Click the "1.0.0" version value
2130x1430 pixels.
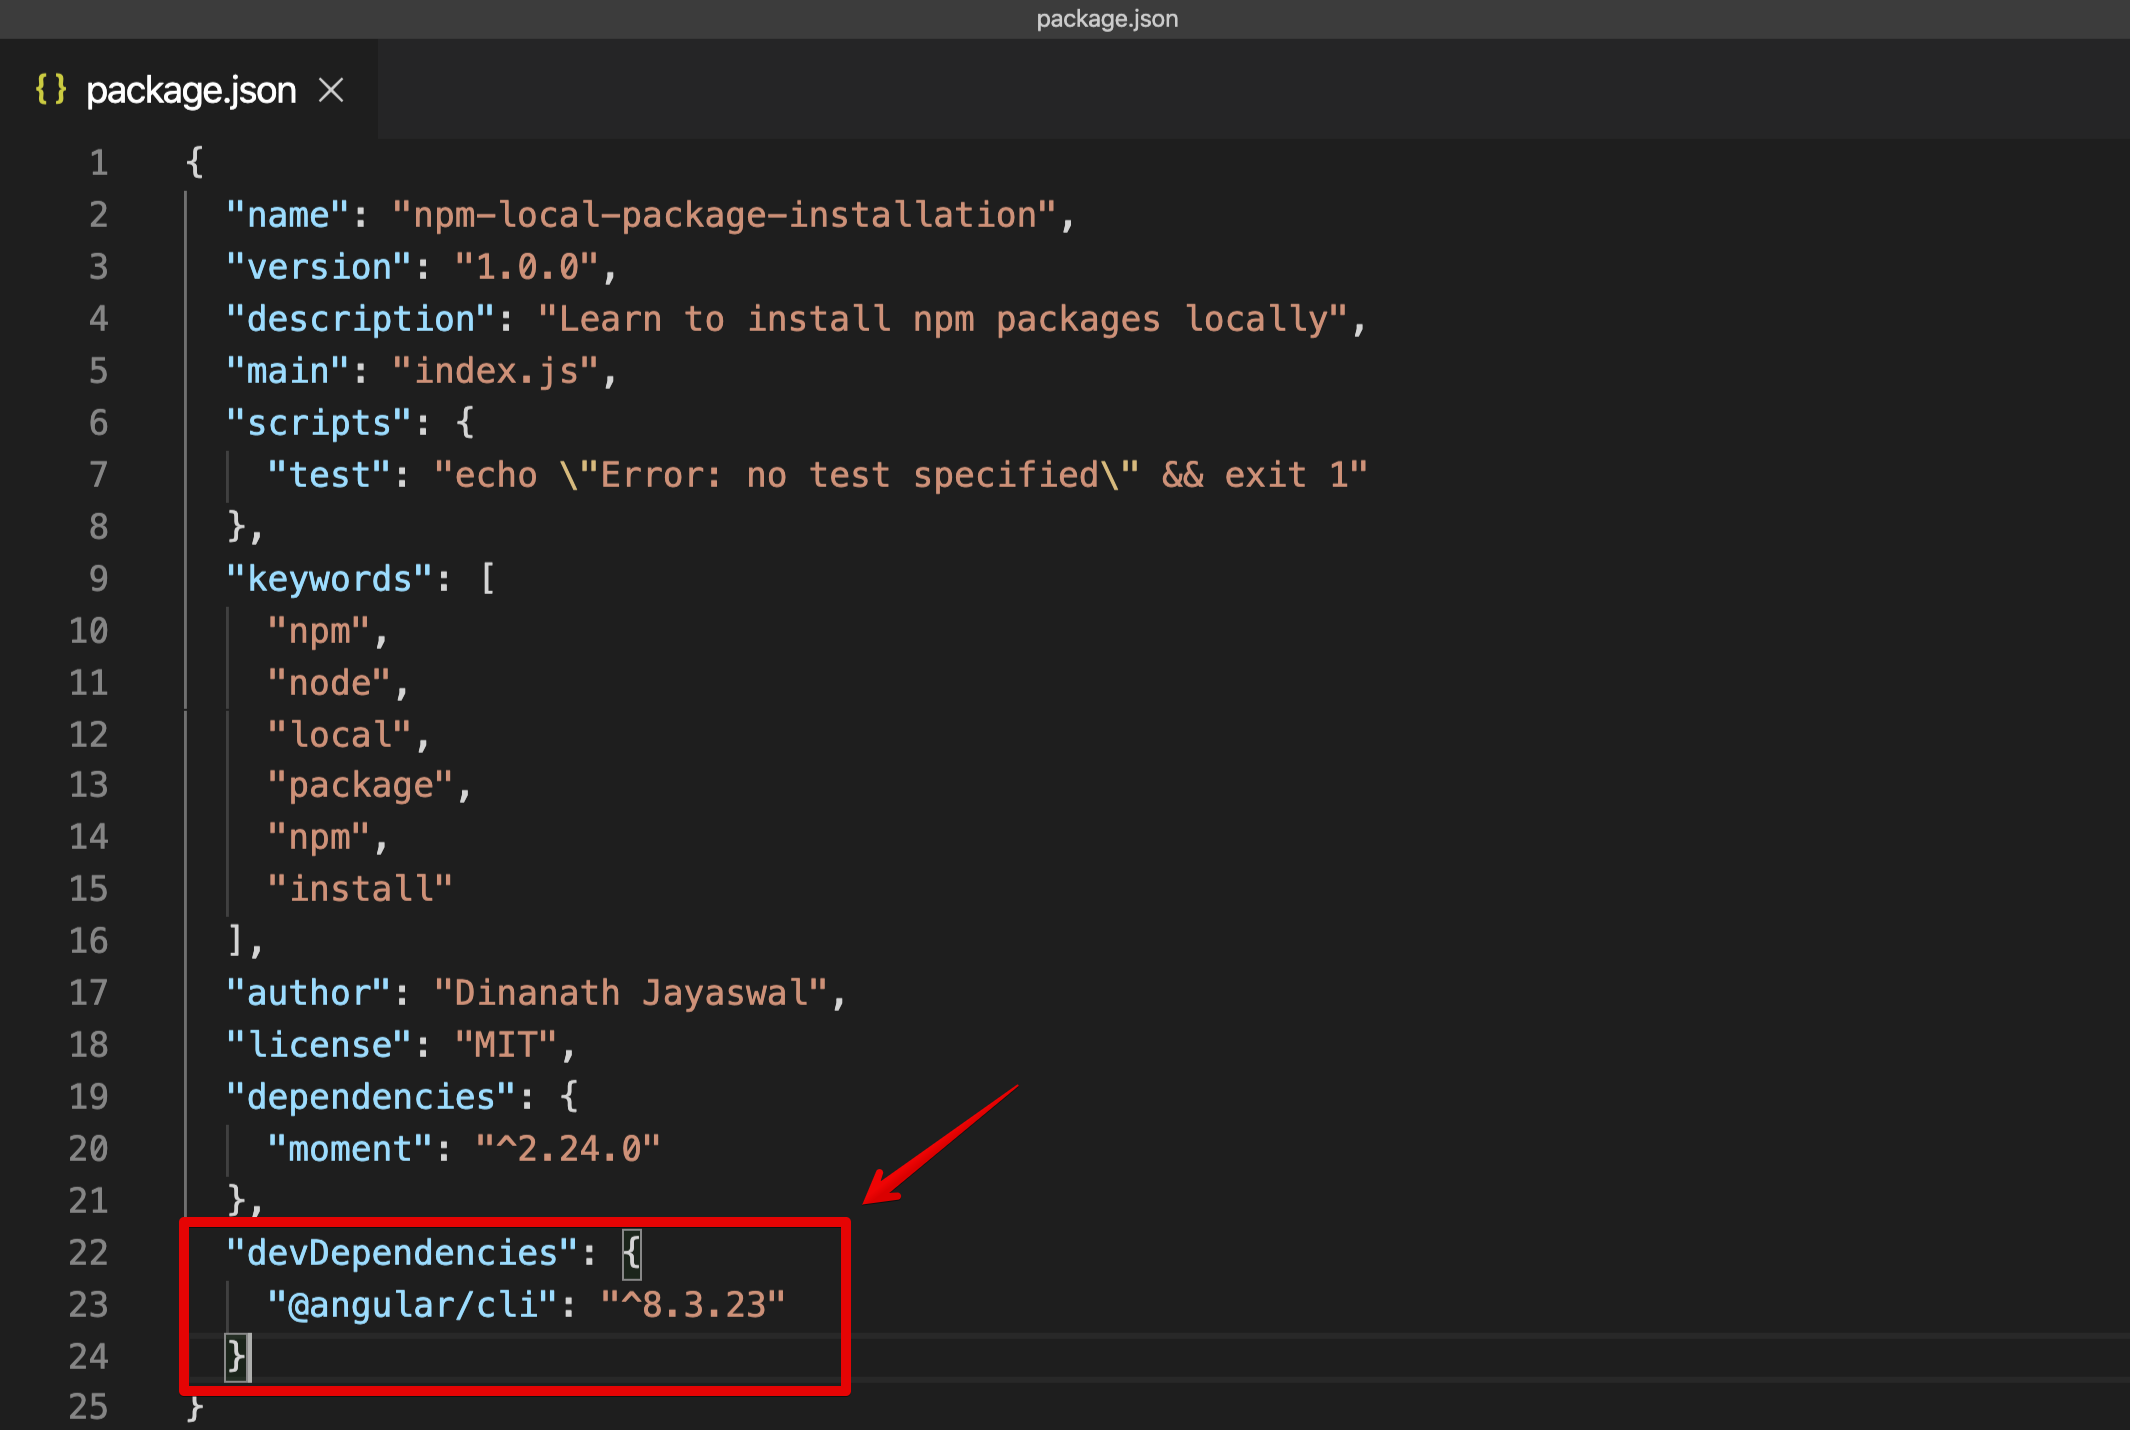pyautogui.click(x=527, y=268)
